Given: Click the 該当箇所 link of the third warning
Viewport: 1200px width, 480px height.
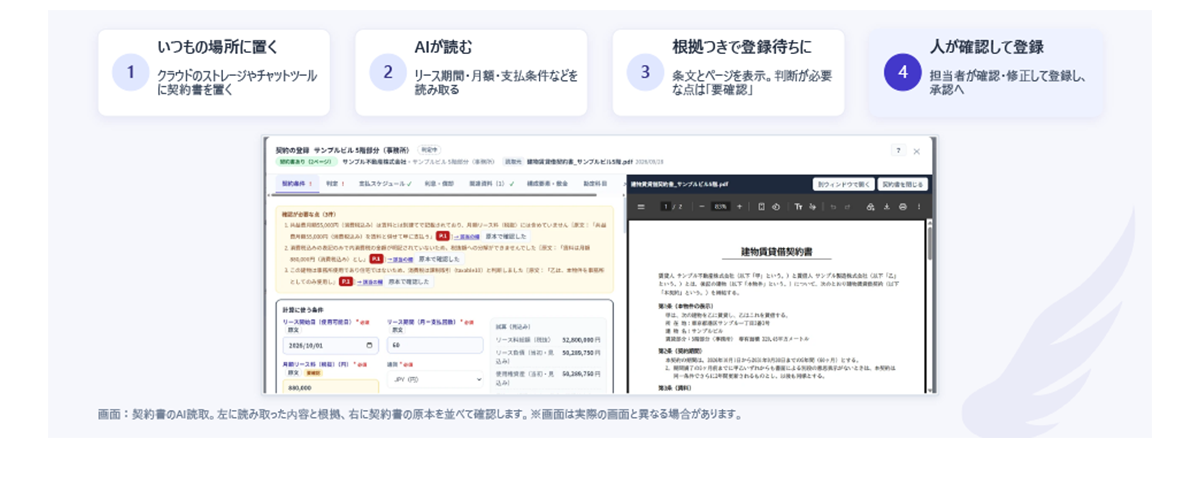Looking at the screenshot, I should [369, 282].
